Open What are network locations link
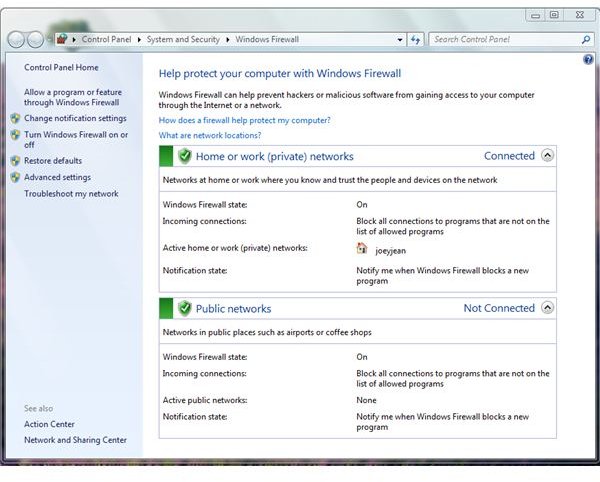Screen dimensions: 600x482 coord(210,135)
